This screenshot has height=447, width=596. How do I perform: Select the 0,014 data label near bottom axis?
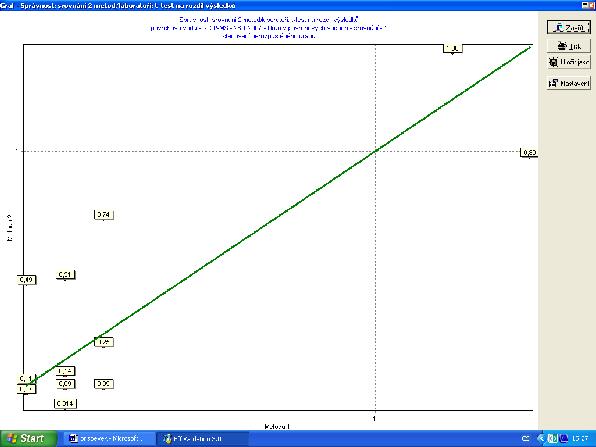65,404
